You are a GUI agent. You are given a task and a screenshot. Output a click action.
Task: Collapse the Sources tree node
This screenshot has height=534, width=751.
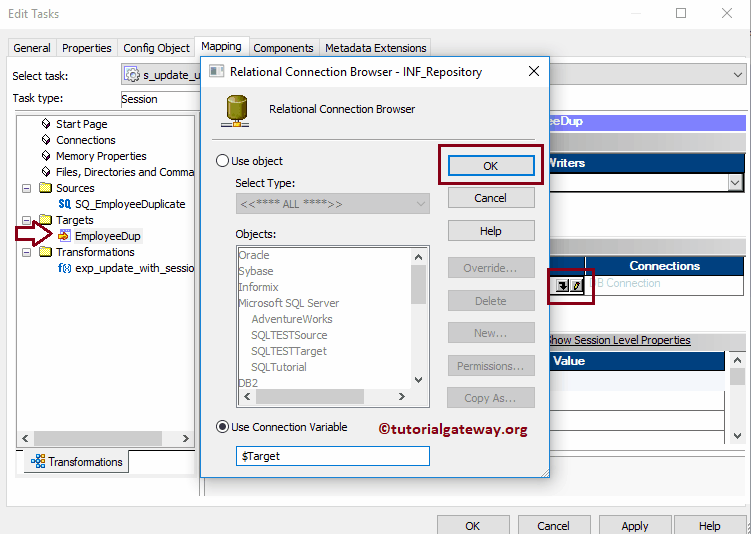pos(27,188)
